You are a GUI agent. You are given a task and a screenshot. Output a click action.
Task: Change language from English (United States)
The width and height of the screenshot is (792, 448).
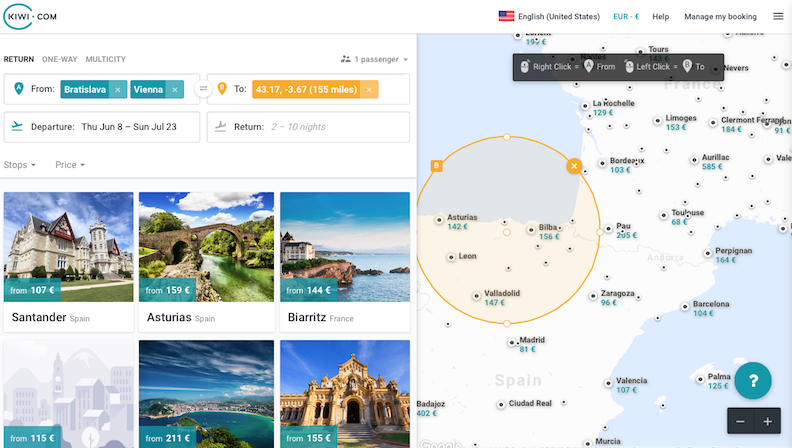[x=549, y=16]
